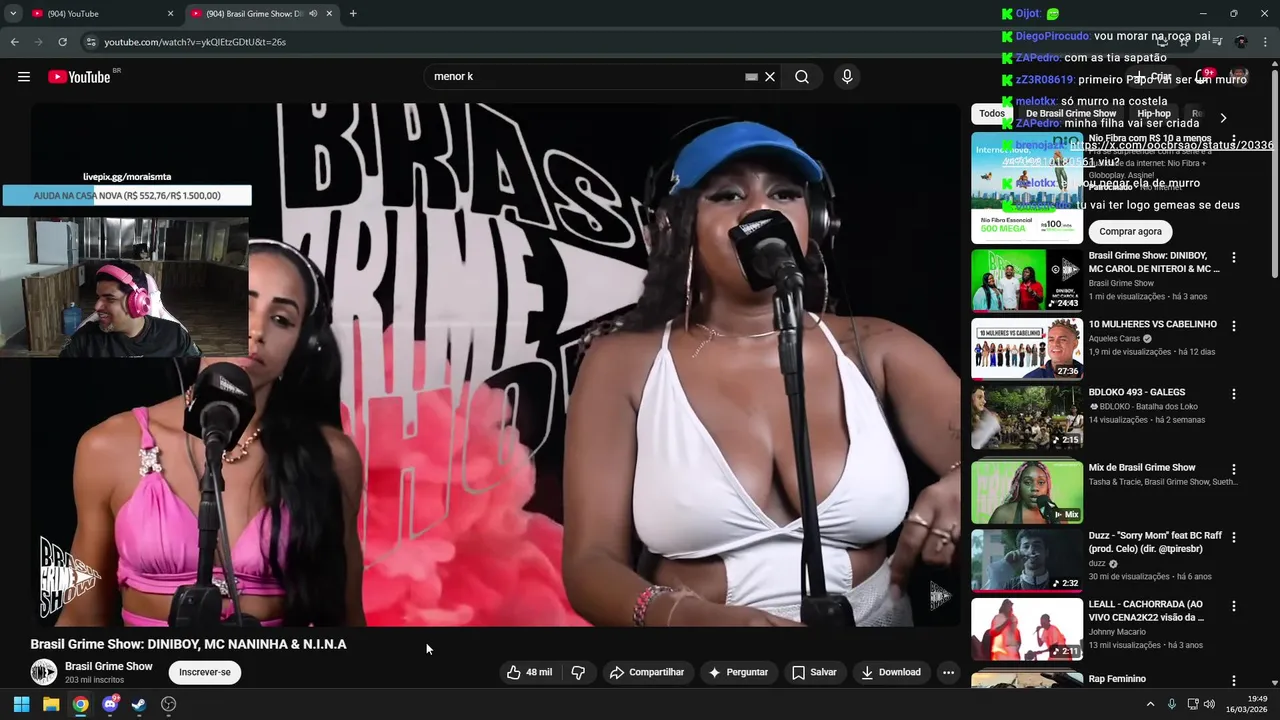Open File Explorer from taskbar
The width and height of the screenshot is (1280, 720).
coord(51,704)
